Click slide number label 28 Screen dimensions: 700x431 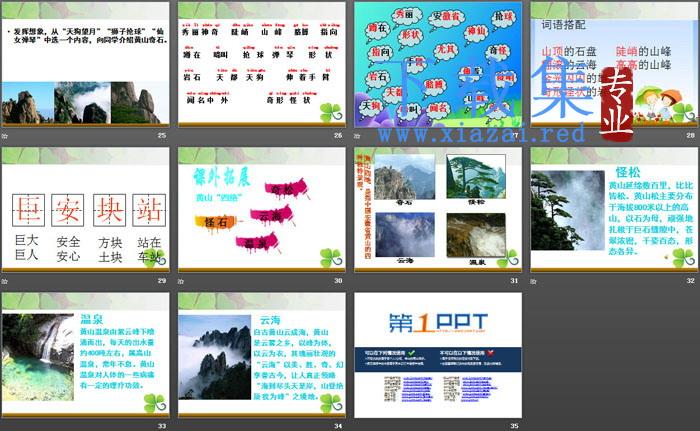click(x=691, y=135)
